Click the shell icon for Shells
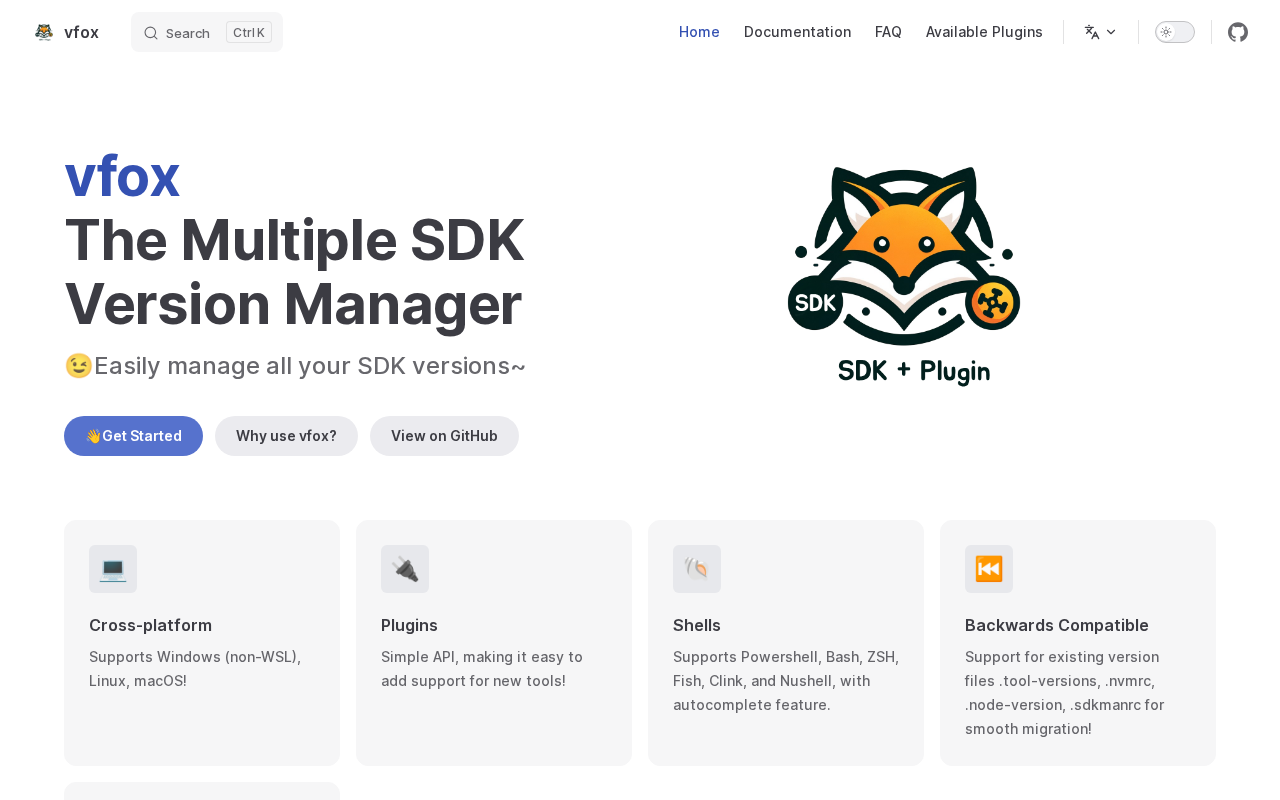This screenshot has height=800, width=1280. 697,569
